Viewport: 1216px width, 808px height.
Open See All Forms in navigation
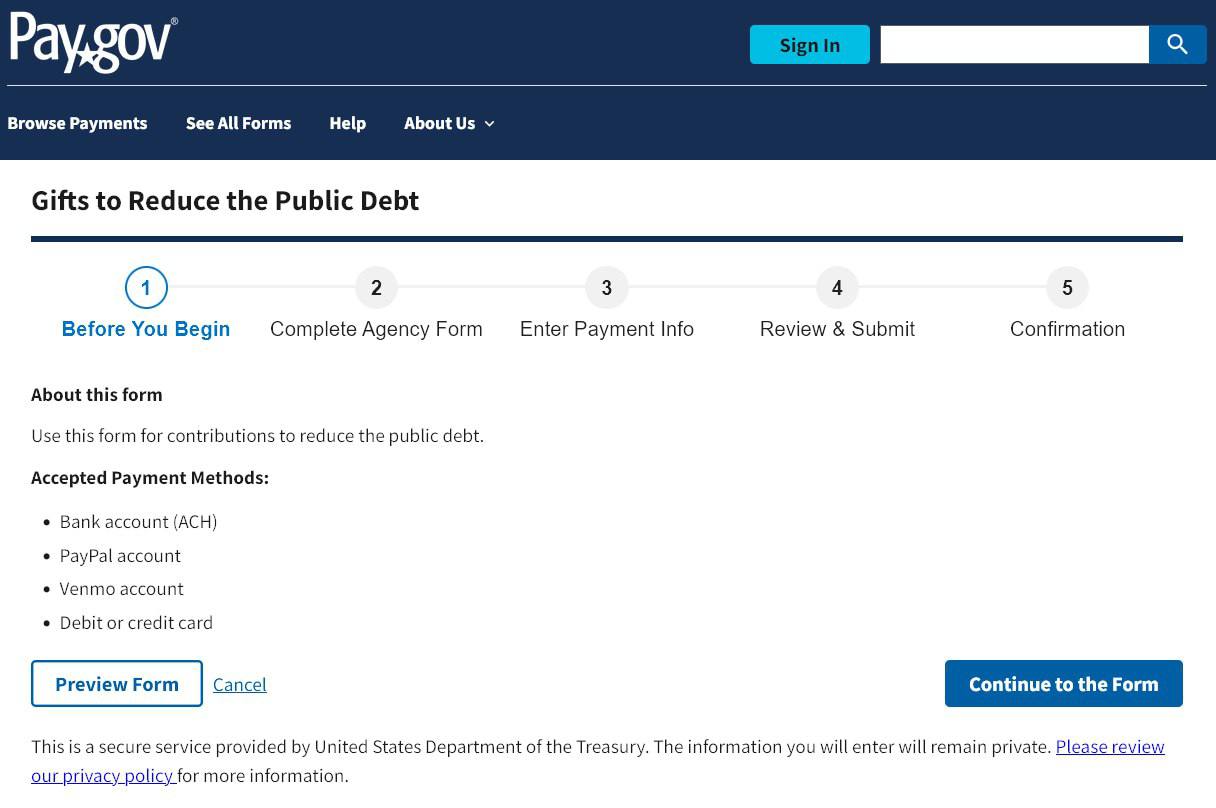pos(238,123)
